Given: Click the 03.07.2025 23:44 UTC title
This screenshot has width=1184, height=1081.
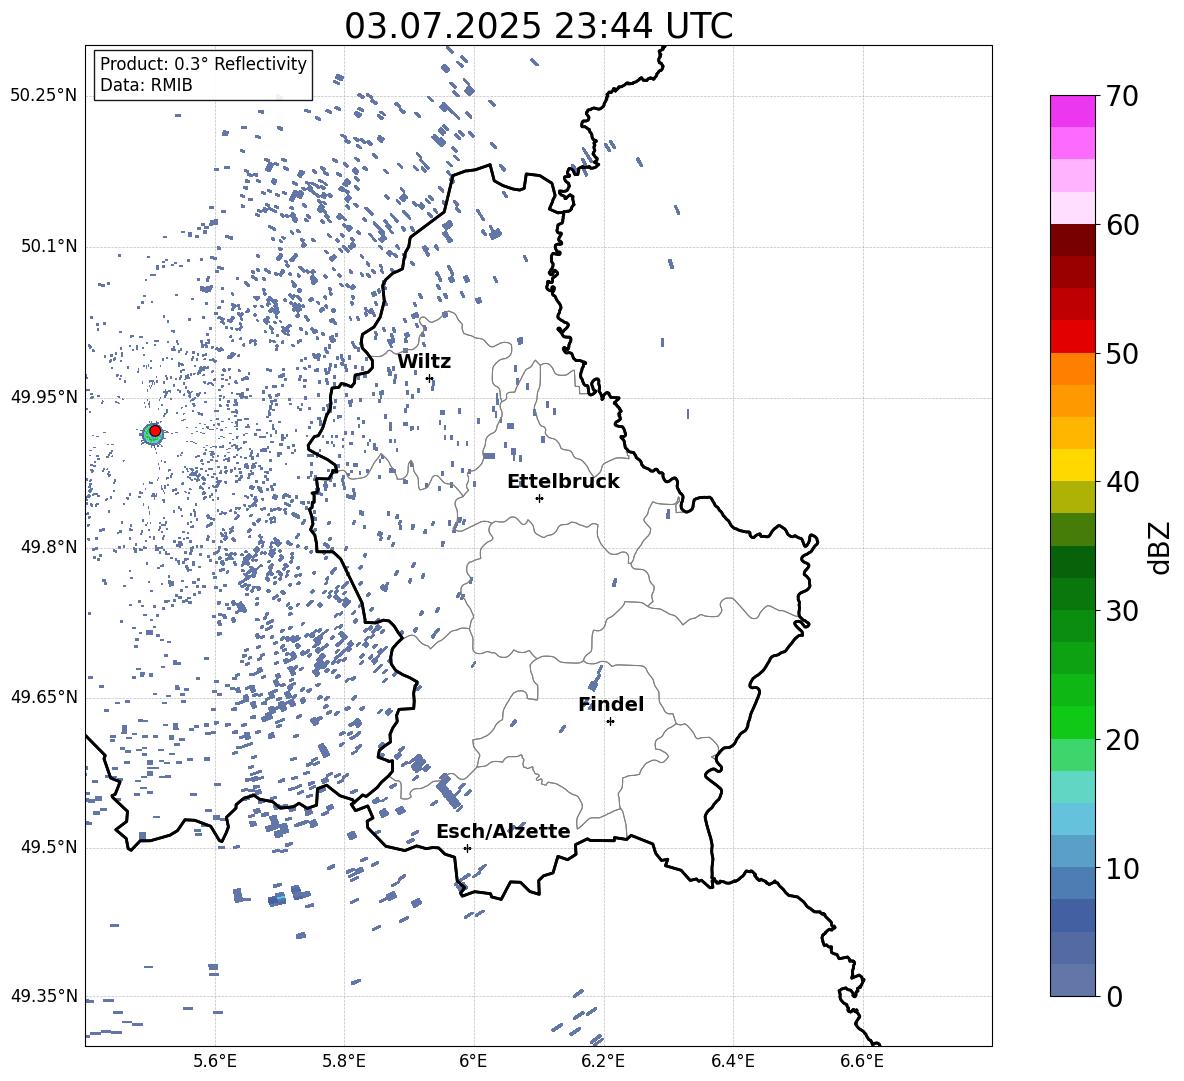Looking at the screenshot, I should [x=538, y=26].
